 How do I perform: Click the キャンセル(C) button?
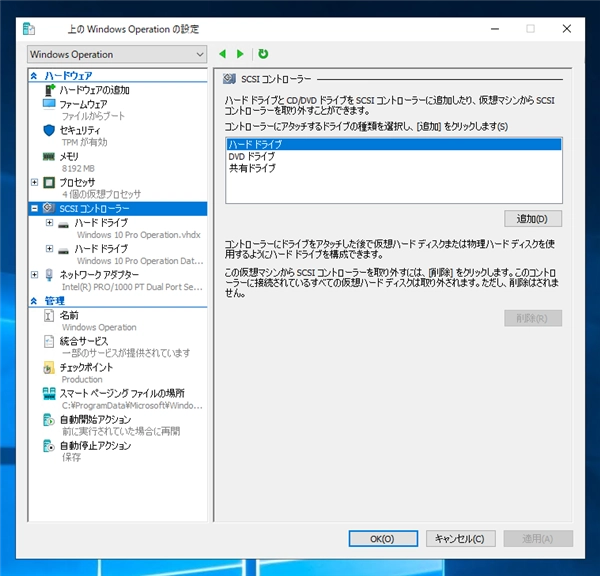(x=461, y=538)
